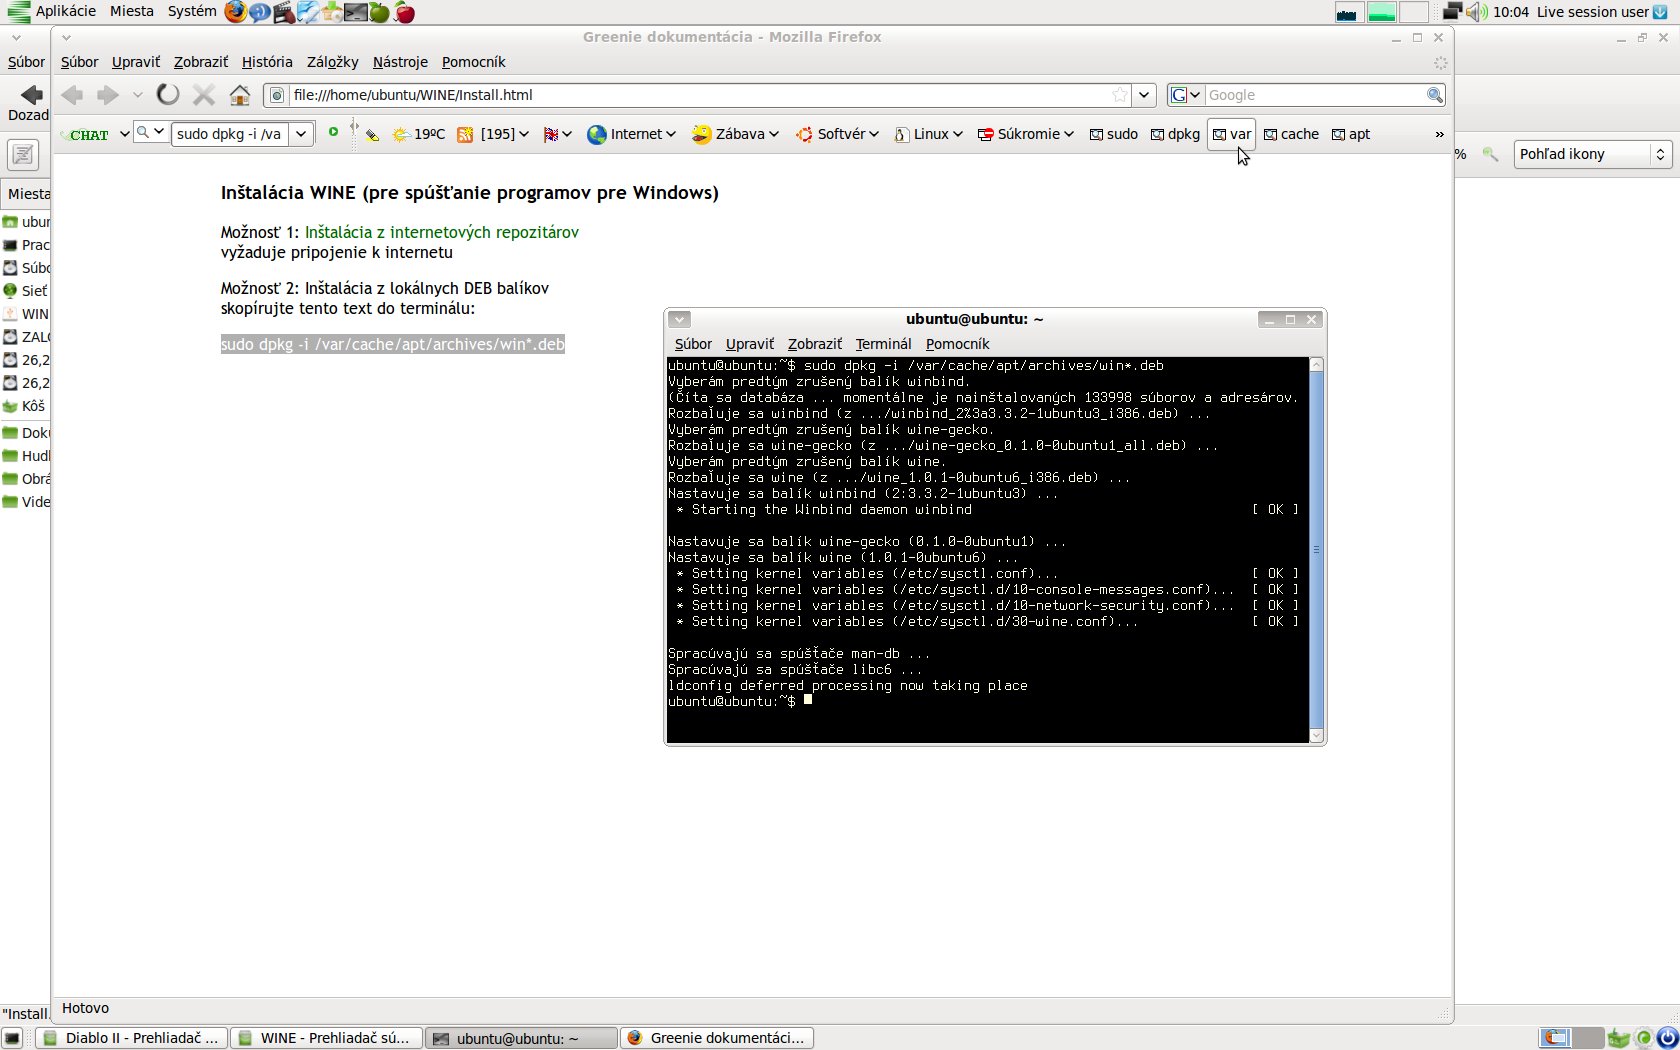Go to Firefox home page icon
Screen dimensions: 1680x1050
pos(240,95)
